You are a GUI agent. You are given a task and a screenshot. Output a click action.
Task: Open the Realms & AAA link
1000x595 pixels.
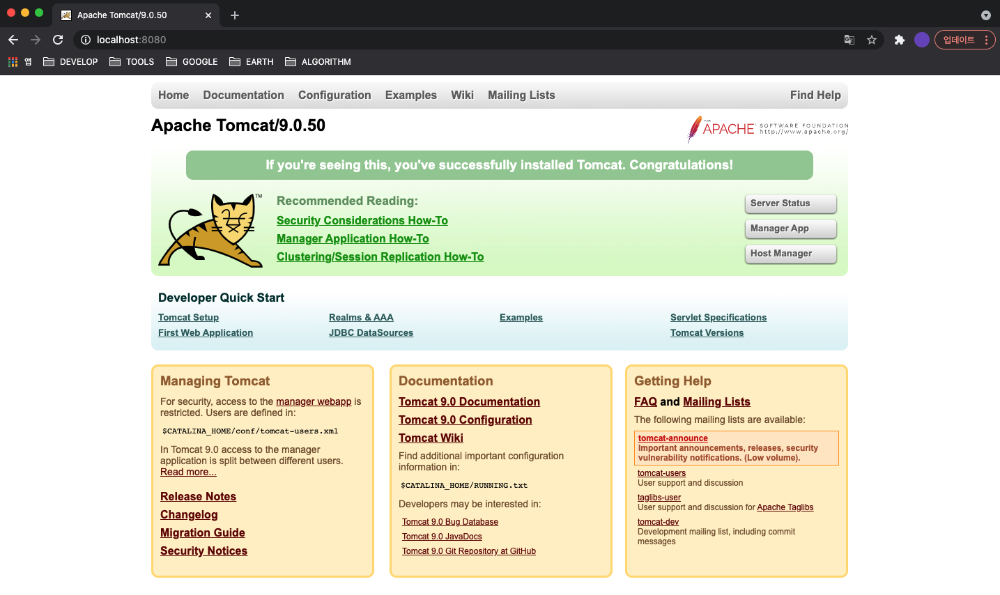coord(361,318)
